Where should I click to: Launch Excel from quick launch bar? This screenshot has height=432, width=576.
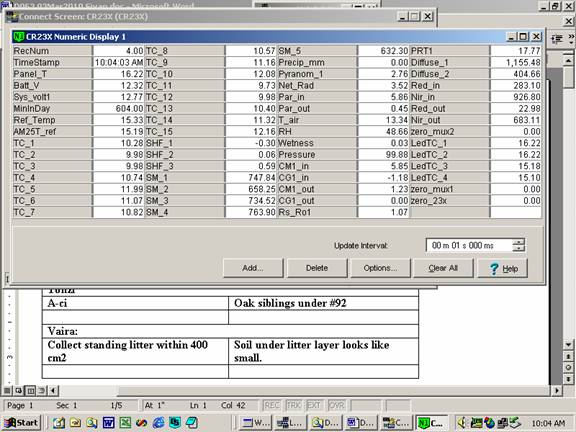125,422
